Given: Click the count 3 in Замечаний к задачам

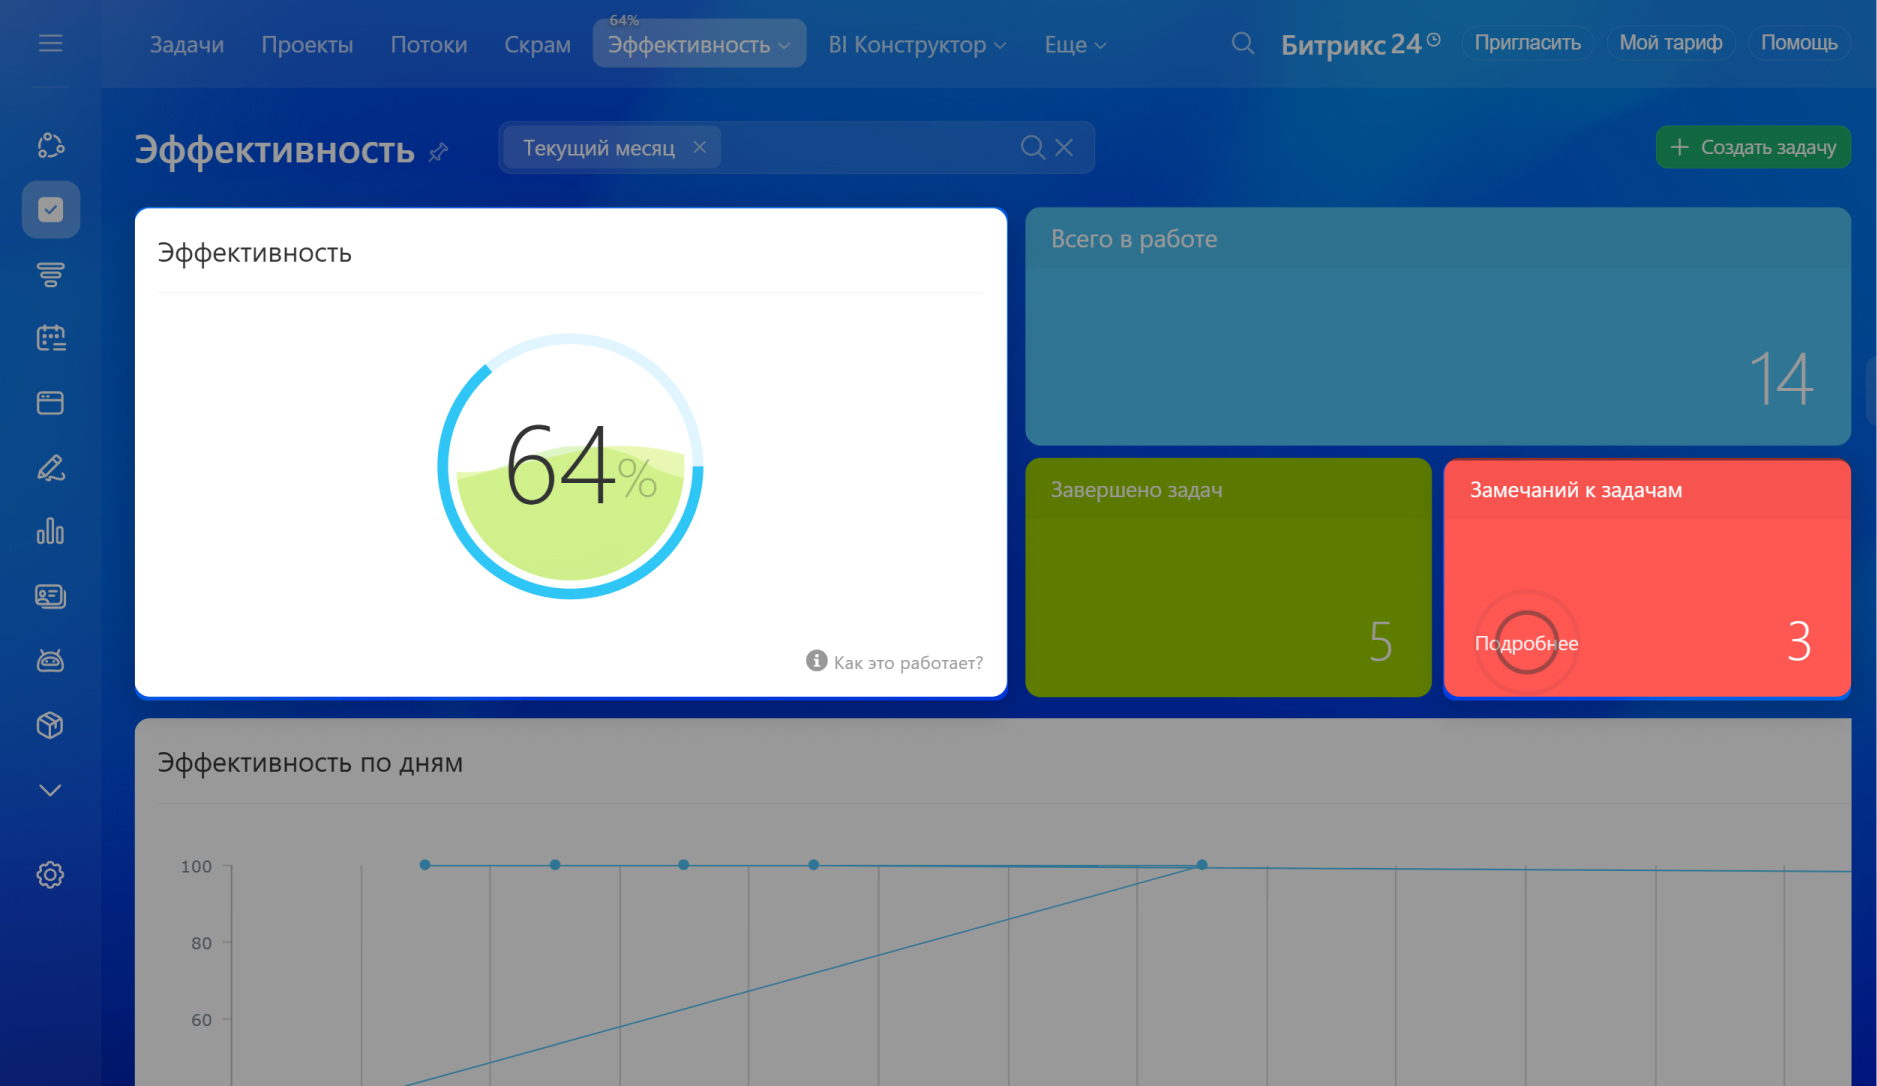Looking at the screenshot, I should (1799, 641).
